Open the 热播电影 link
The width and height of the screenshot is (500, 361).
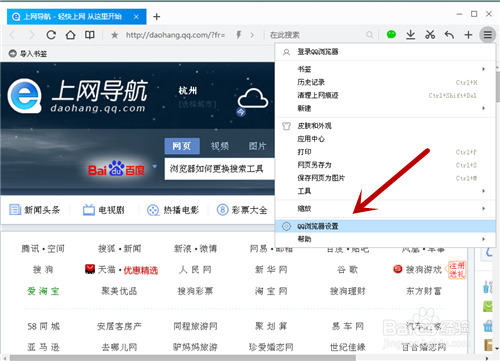173,210
